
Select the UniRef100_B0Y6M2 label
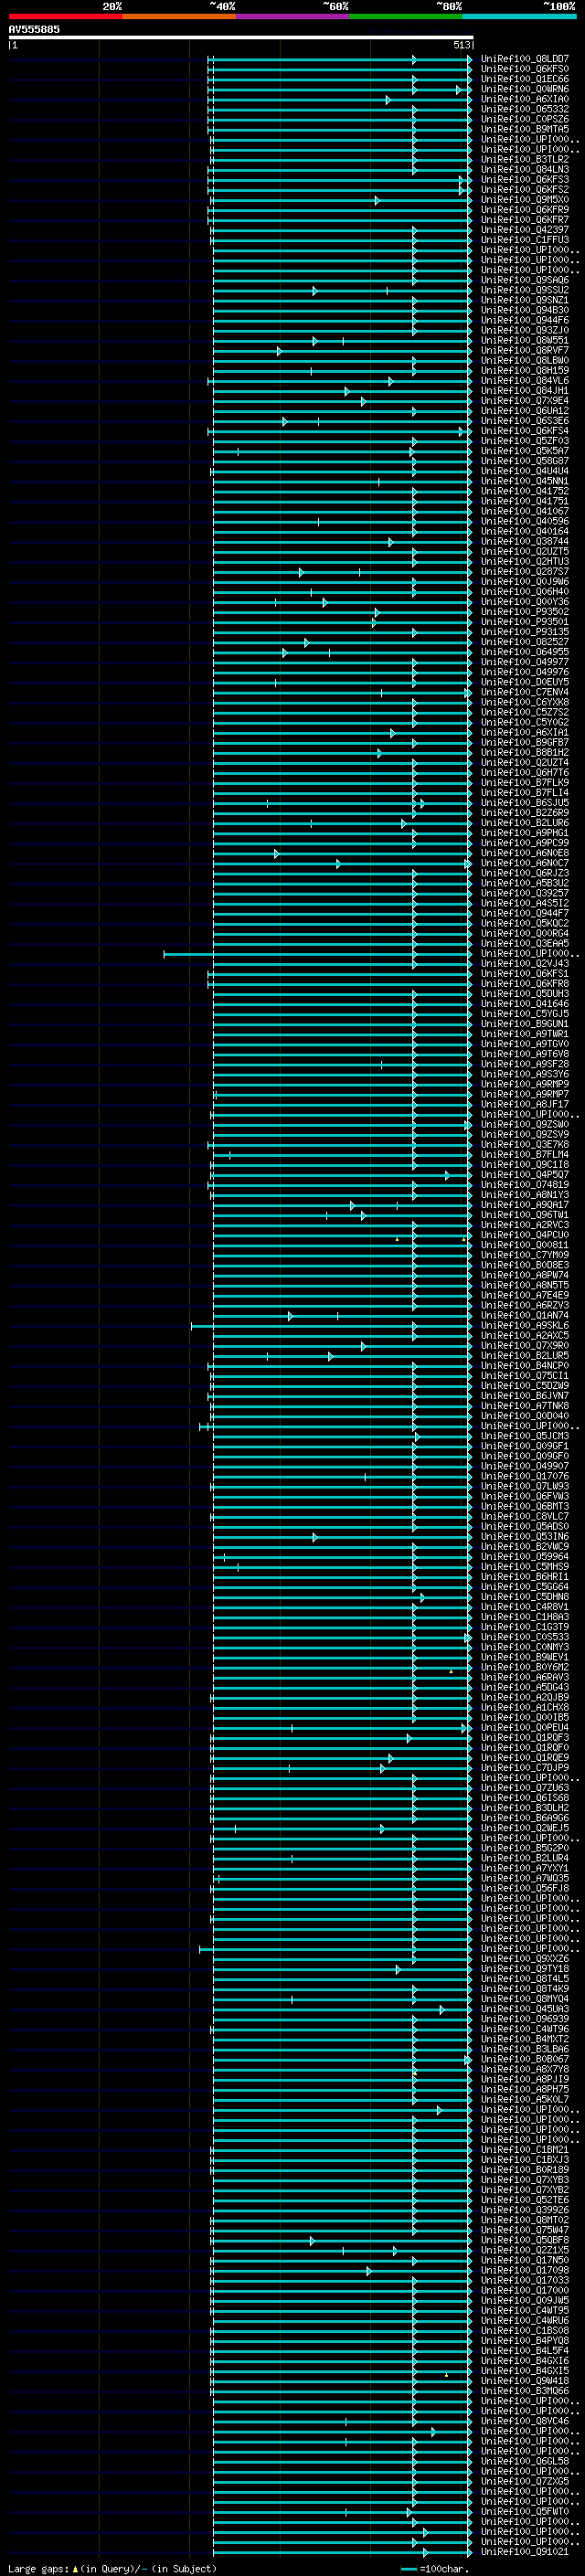tap(525, 1668)
